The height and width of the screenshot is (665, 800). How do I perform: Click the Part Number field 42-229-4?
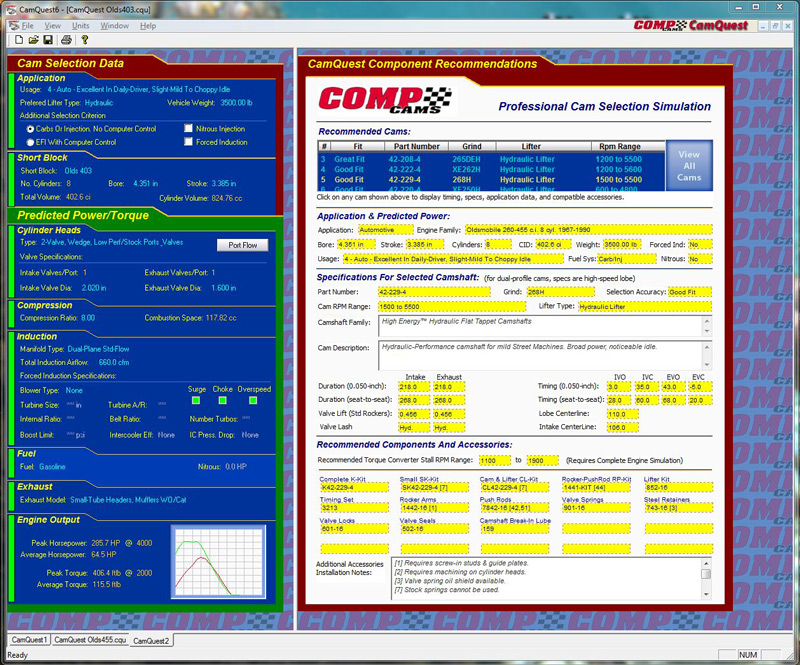(x=434, y=292)
